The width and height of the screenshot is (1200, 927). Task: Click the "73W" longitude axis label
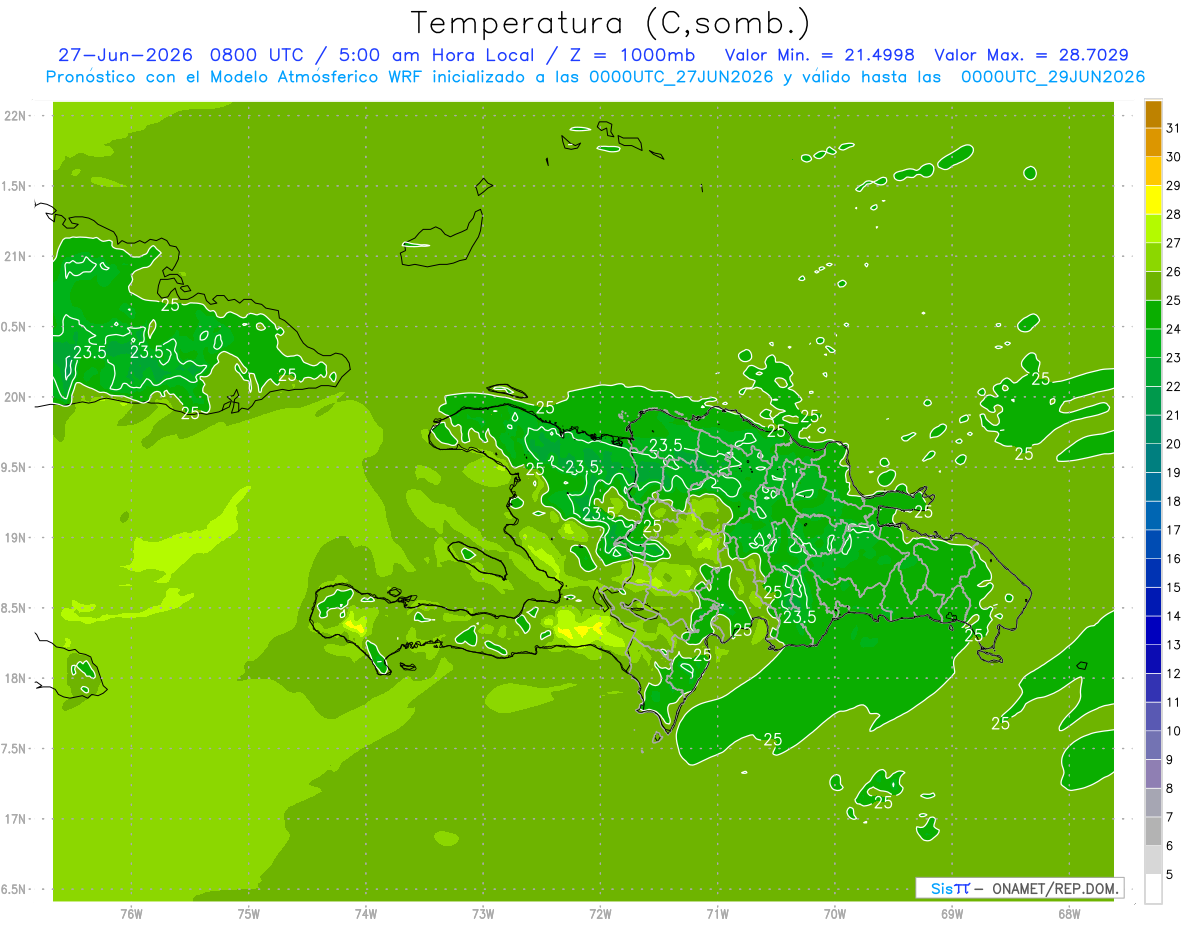pos(483,913)
